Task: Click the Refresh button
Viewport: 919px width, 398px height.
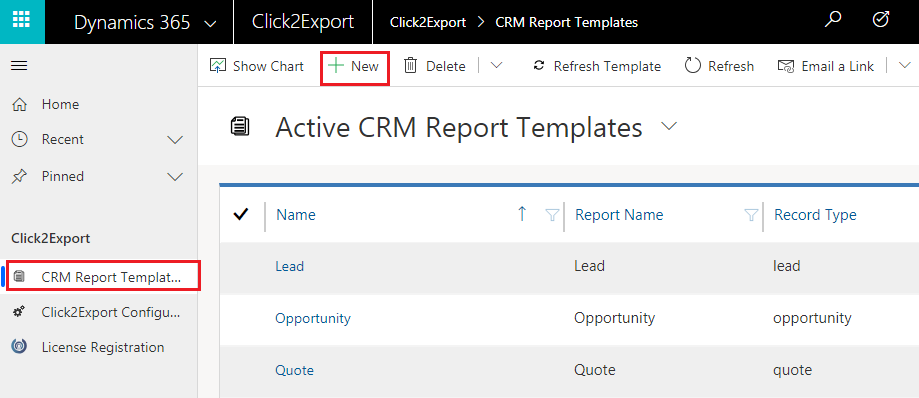Action: (719, 66)
